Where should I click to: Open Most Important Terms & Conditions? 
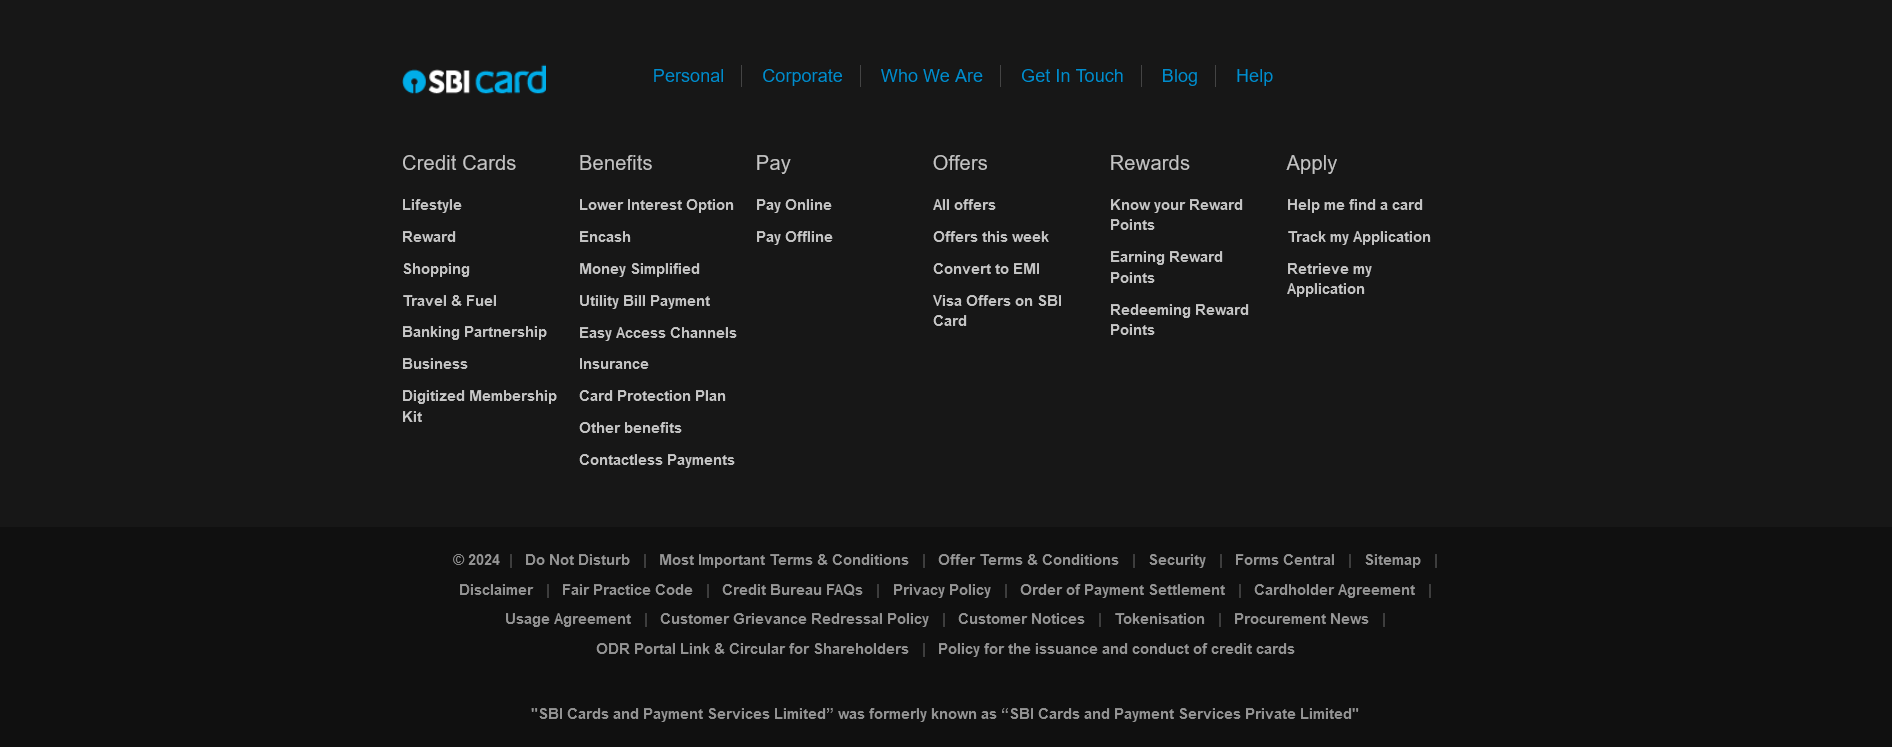784,560
